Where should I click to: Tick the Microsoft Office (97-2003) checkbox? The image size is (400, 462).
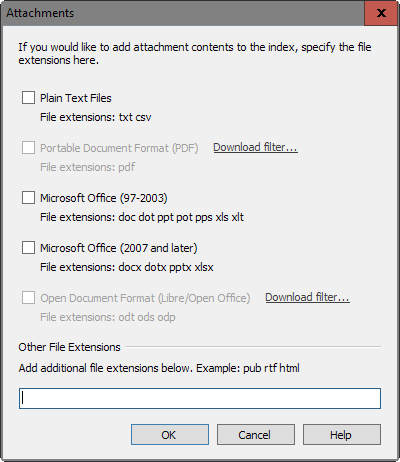(x=28, y=198)
